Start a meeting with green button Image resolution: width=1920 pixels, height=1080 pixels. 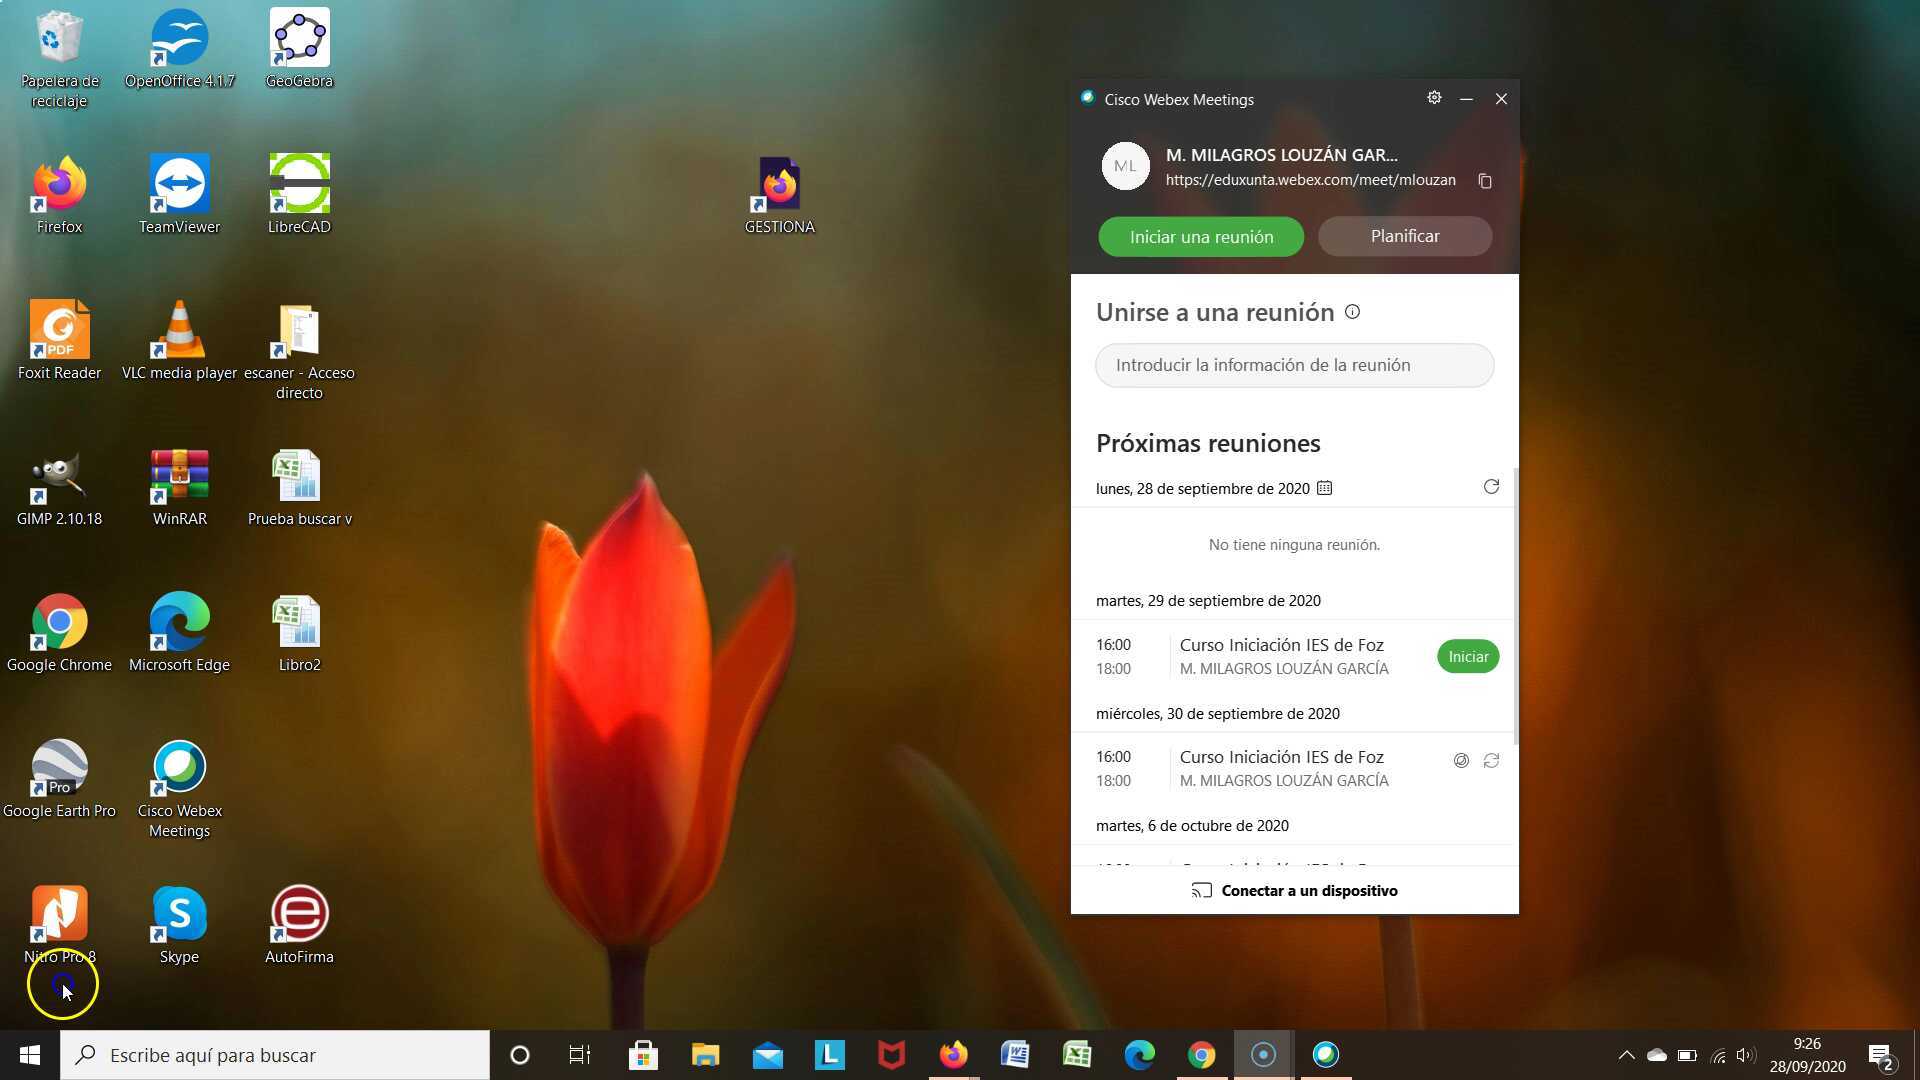pos(1201,237)
